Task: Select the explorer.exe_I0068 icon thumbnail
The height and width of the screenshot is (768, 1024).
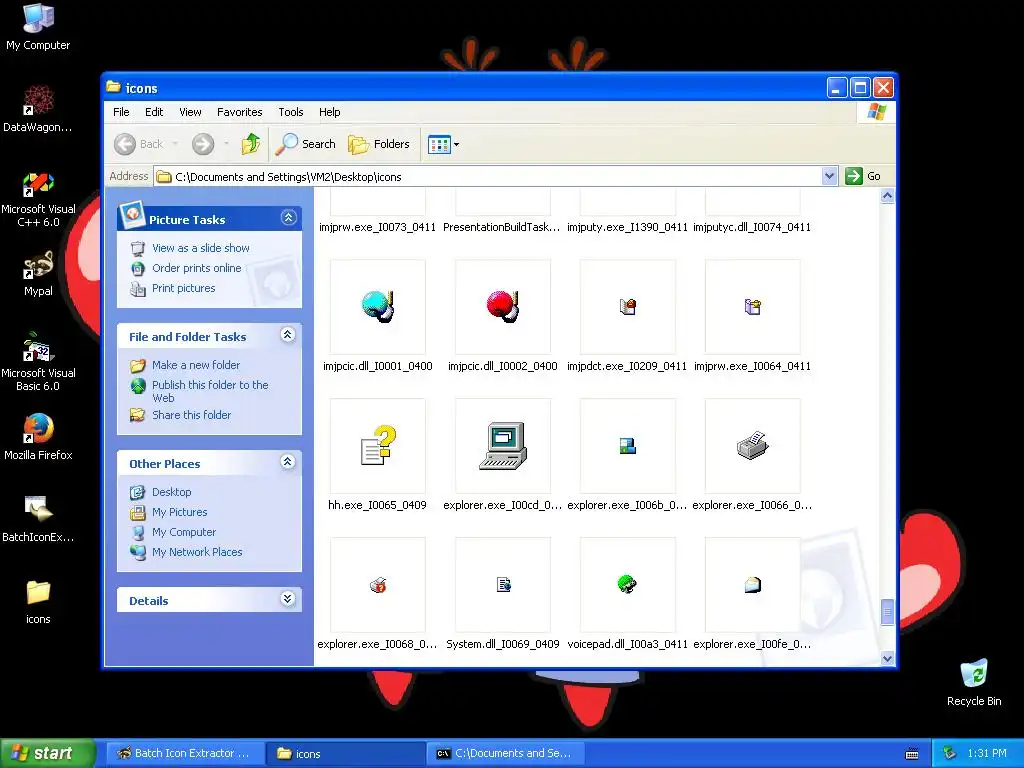Action: [378, 584]
